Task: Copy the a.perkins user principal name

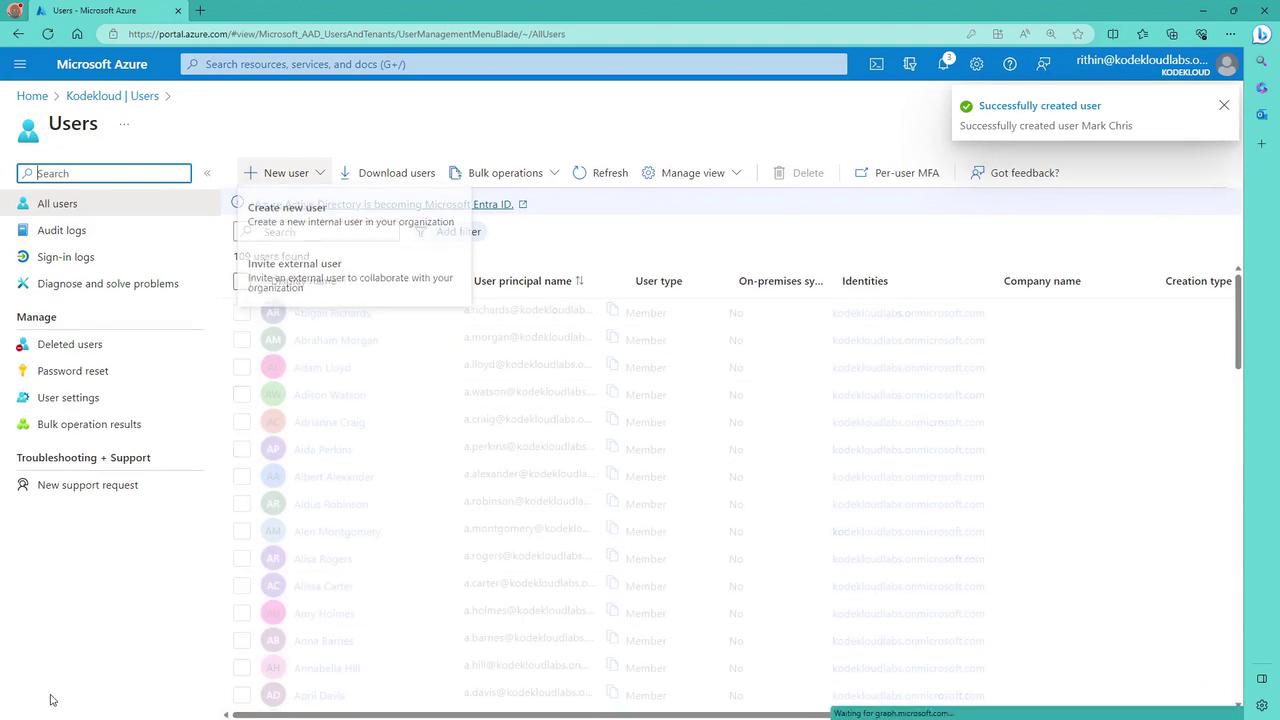Action: click(613, 446)
